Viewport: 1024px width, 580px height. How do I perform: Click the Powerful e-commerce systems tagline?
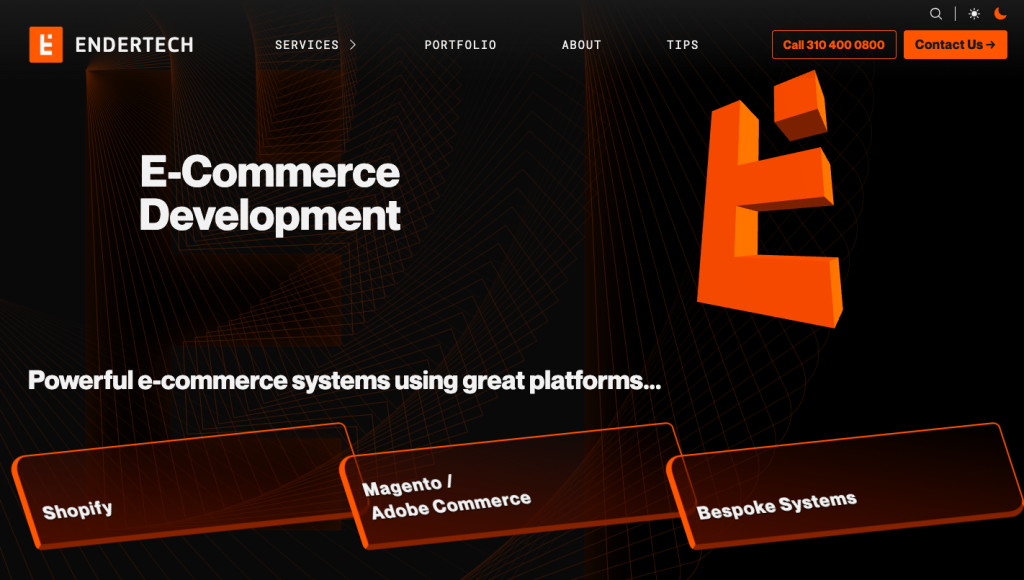(x=344, y=381)
